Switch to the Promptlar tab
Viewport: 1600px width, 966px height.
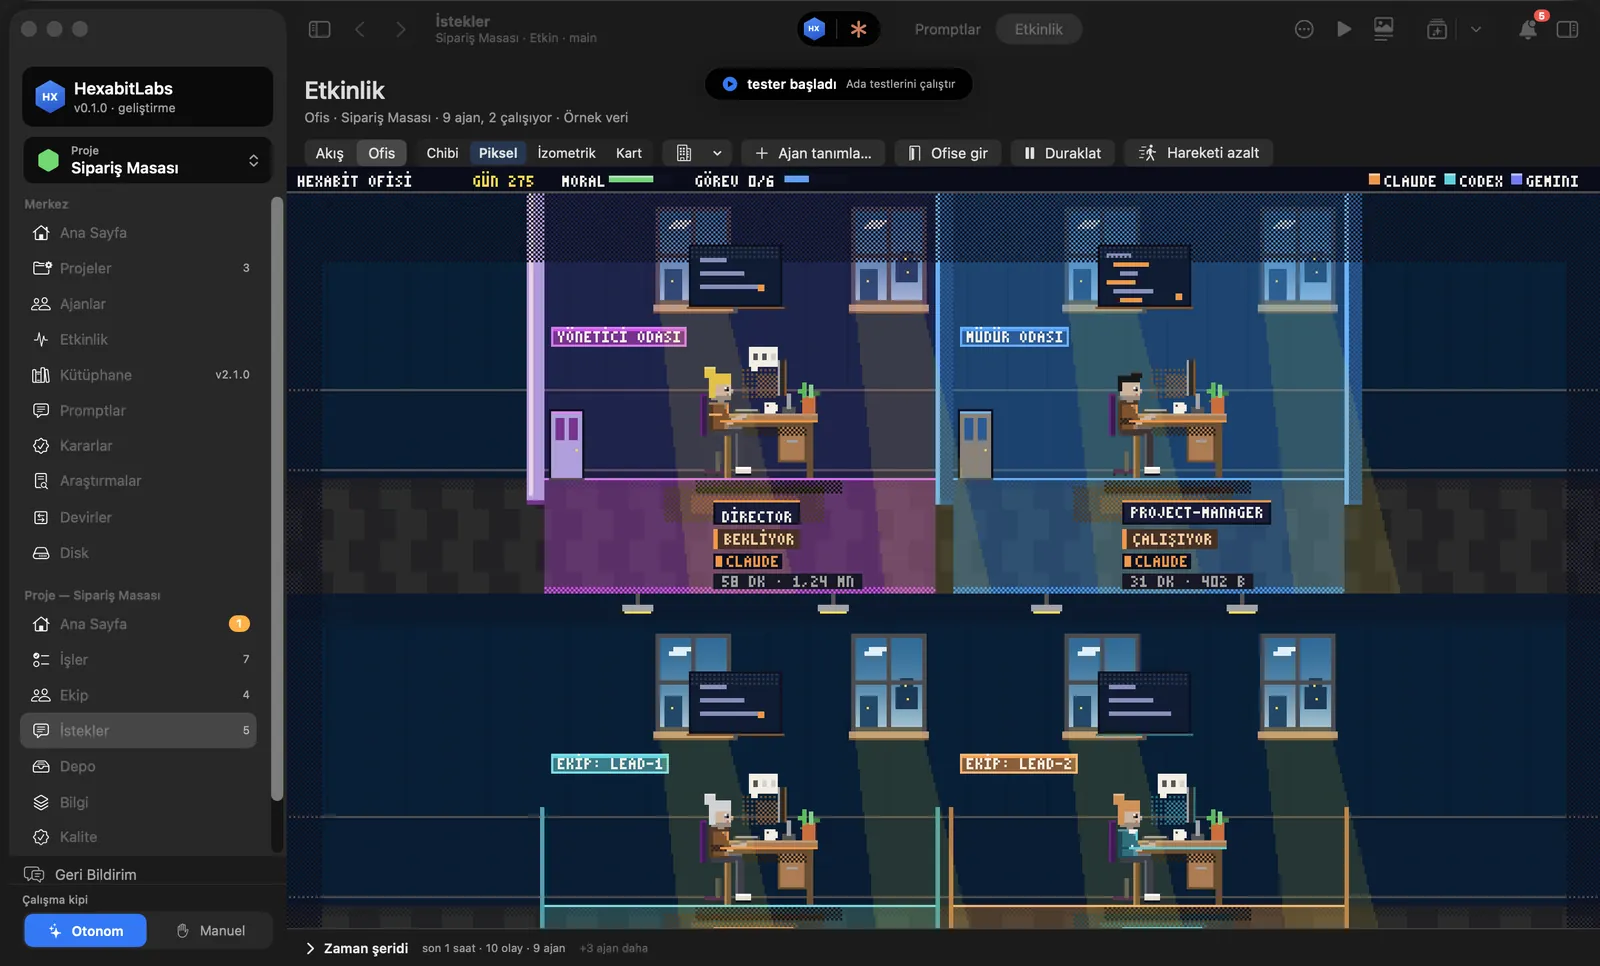[x=947, y=29]
